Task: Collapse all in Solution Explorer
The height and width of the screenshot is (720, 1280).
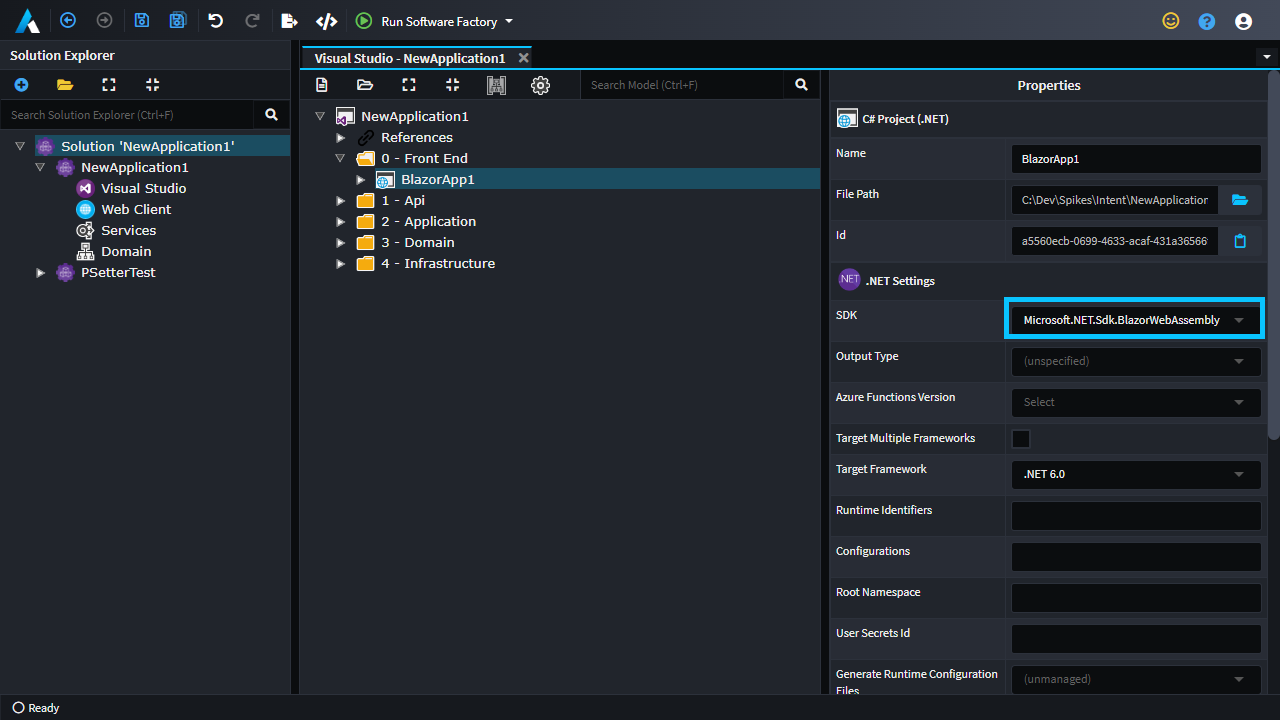Action: 152,85
